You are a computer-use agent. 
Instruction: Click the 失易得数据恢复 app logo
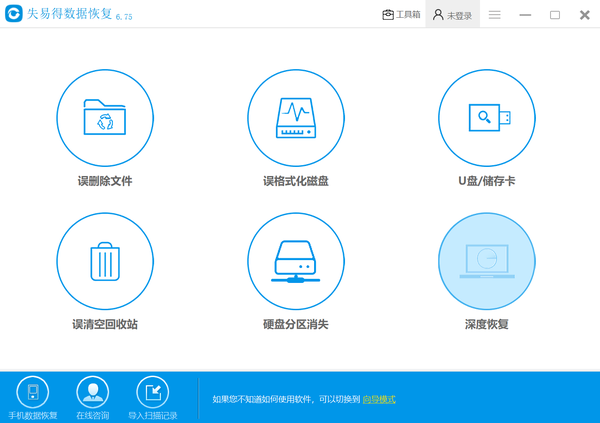coord(14,13)
